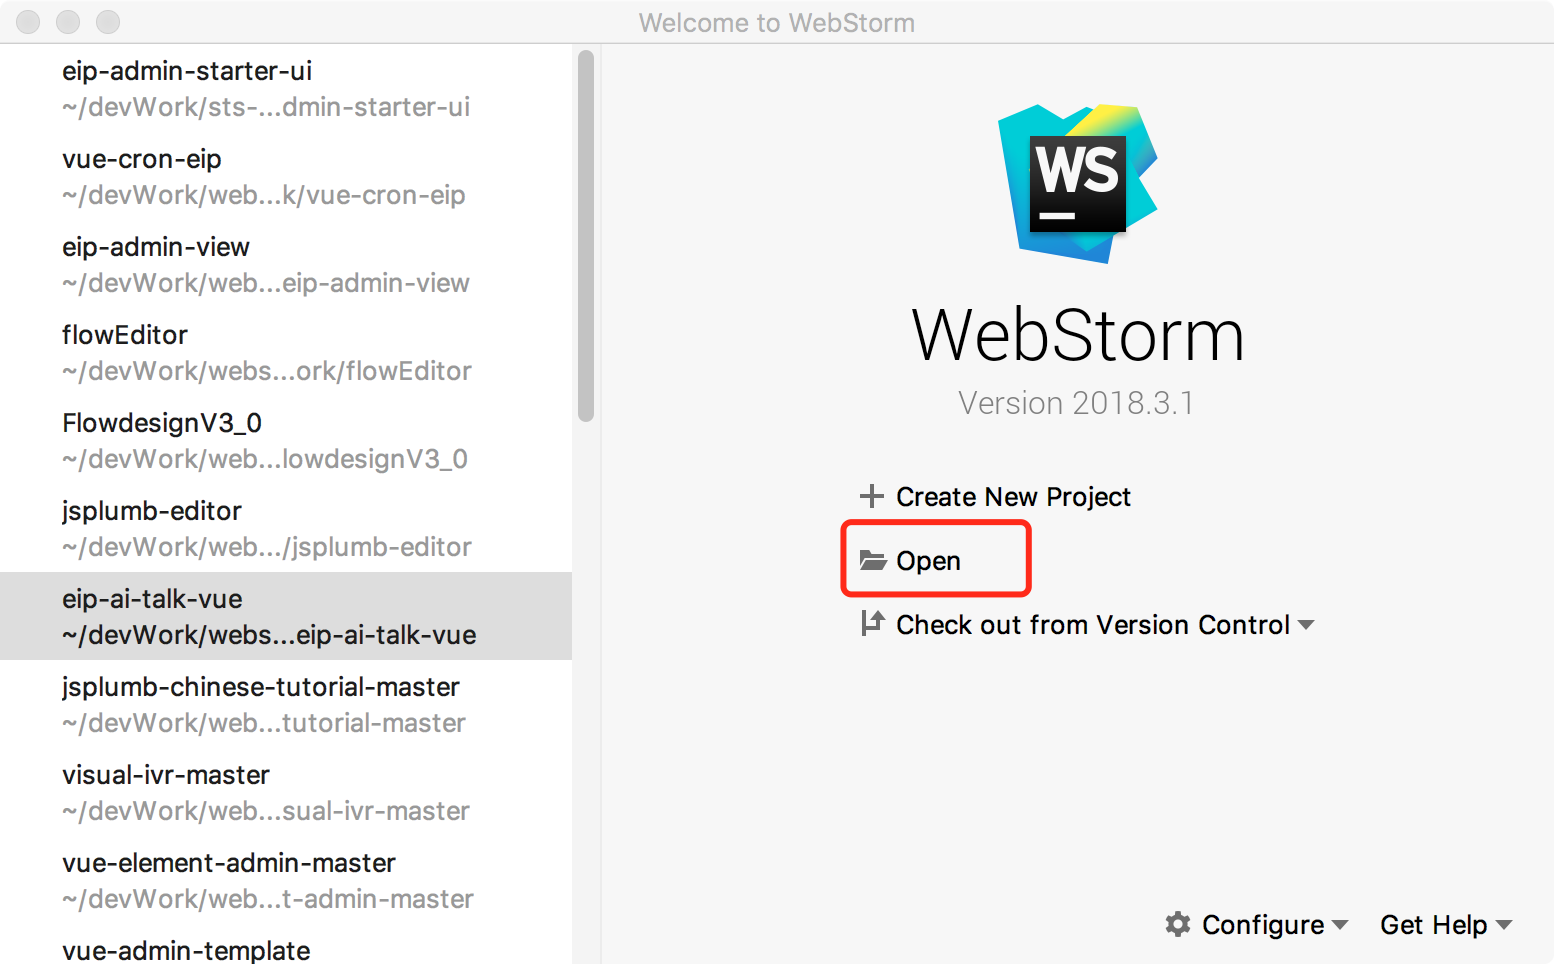Click the WebStorm WS logo
The height and width of the screenshot is (964, 1554).
tap(1077, 184)
